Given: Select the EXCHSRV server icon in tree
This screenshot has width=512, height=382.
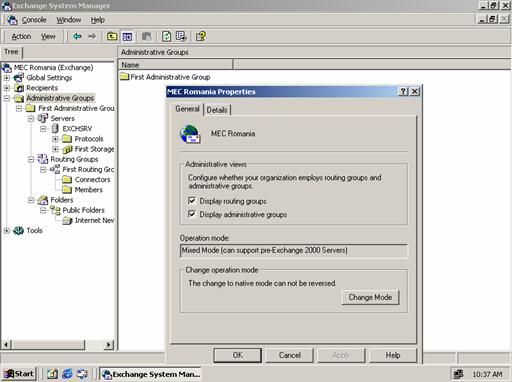Looking at the screenshot, I should (55, 129).
